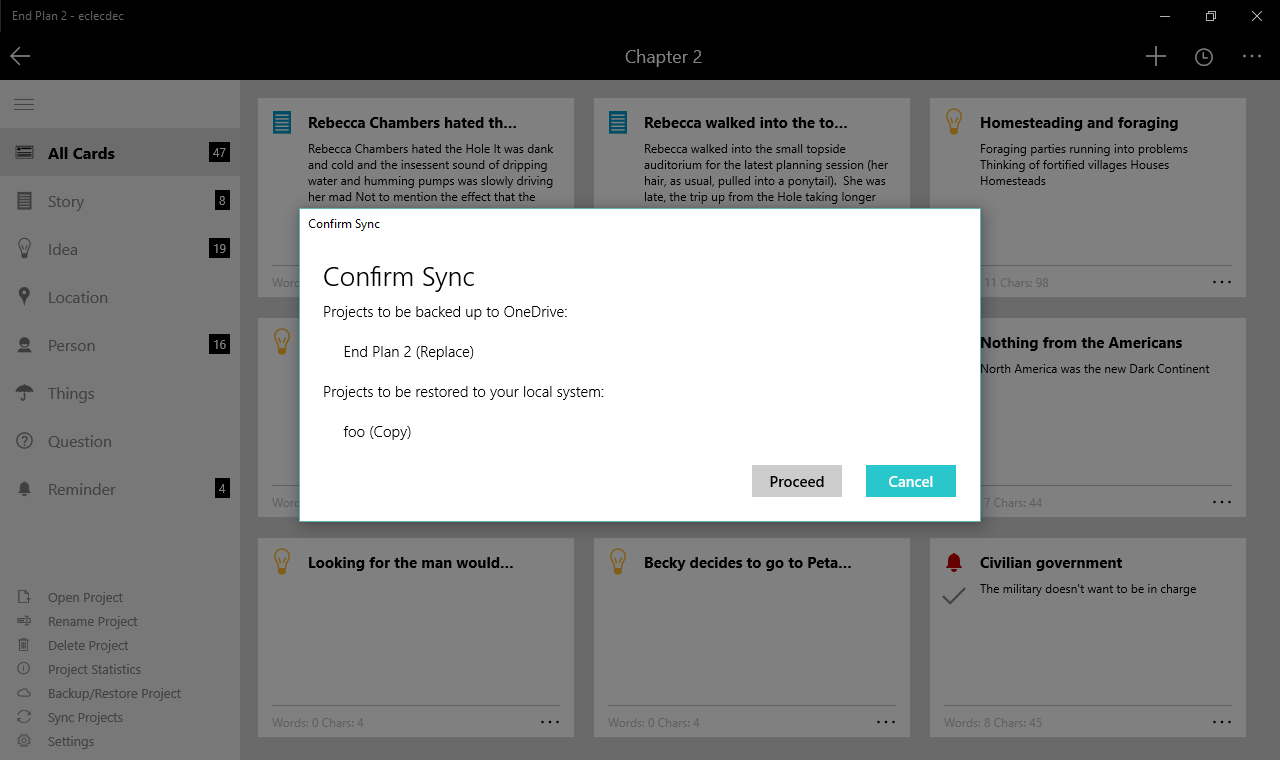
Task: Click the Person icon in sidebar
Action: click(25, 345)
